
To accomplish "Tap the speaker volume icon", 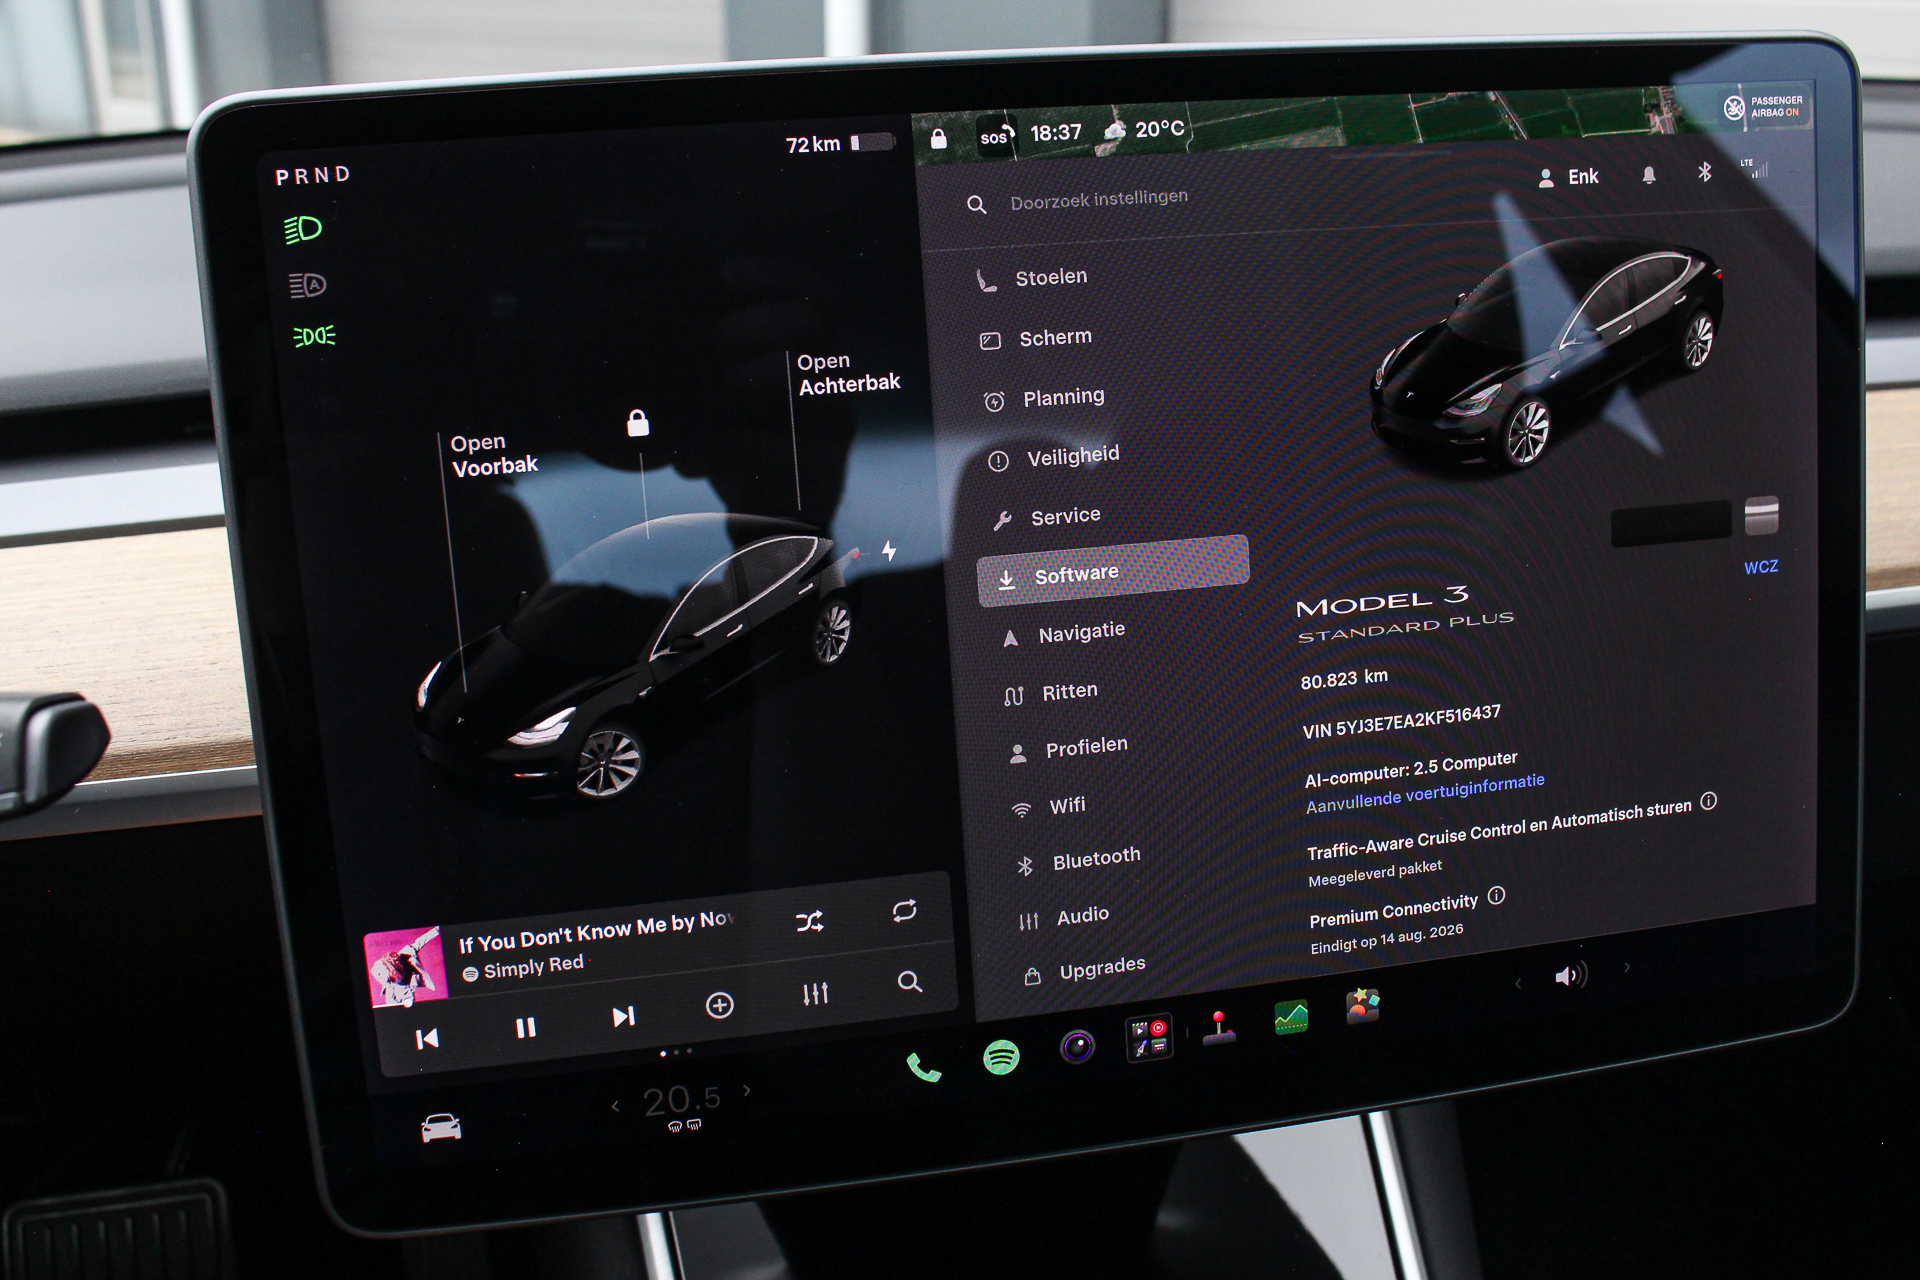I will (1569, 975).
